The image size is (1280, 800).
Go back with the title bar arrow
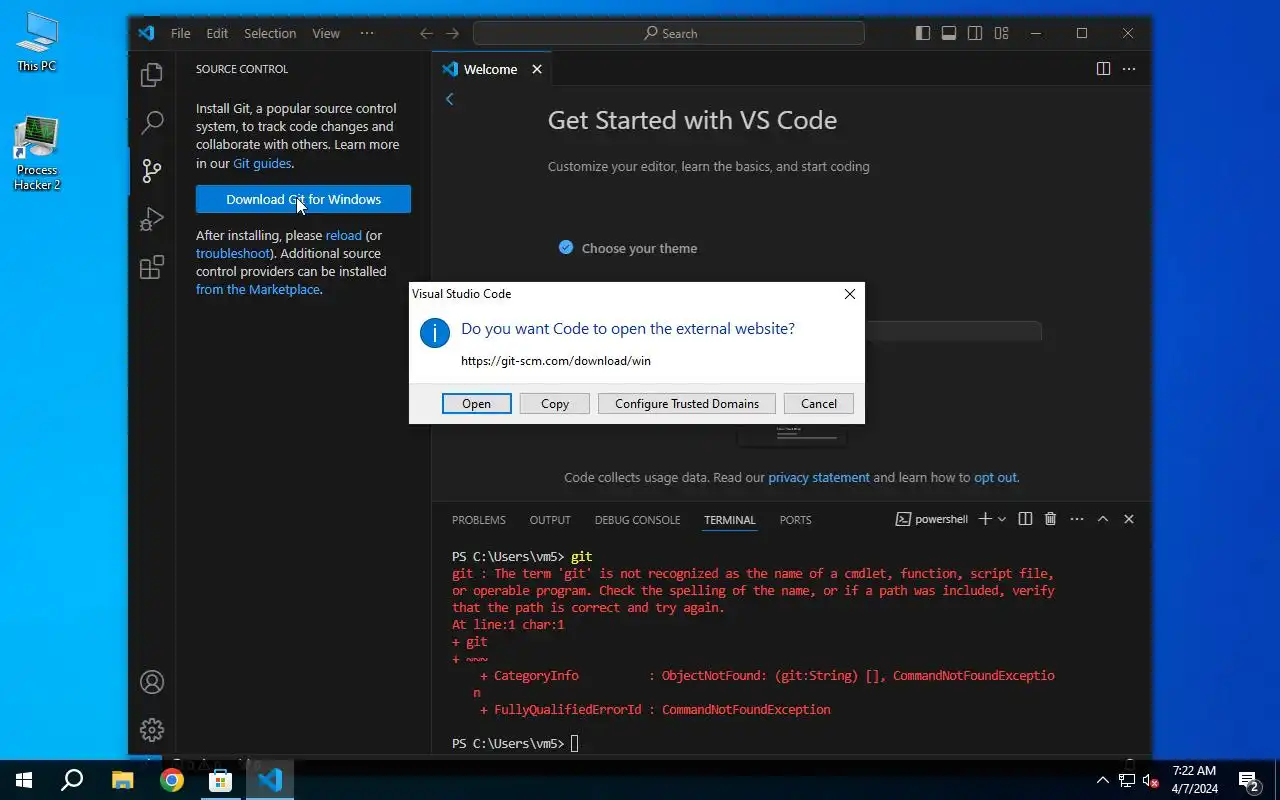pyautogui.click(x=427, y=33)
